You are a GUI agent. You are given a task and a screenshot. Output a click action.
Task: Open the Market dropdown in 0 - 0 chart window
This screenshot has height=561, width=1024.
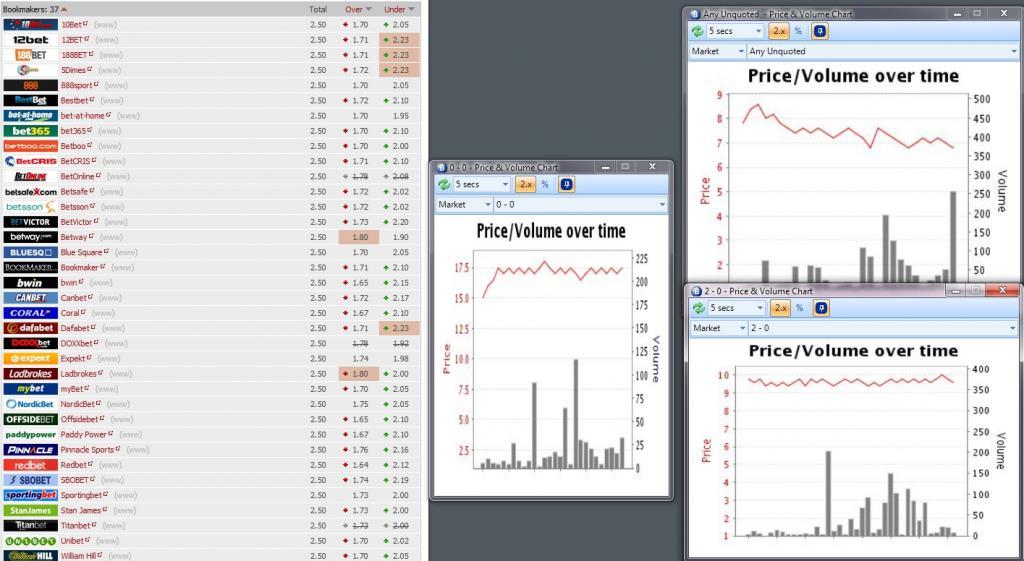pos(464,204)
